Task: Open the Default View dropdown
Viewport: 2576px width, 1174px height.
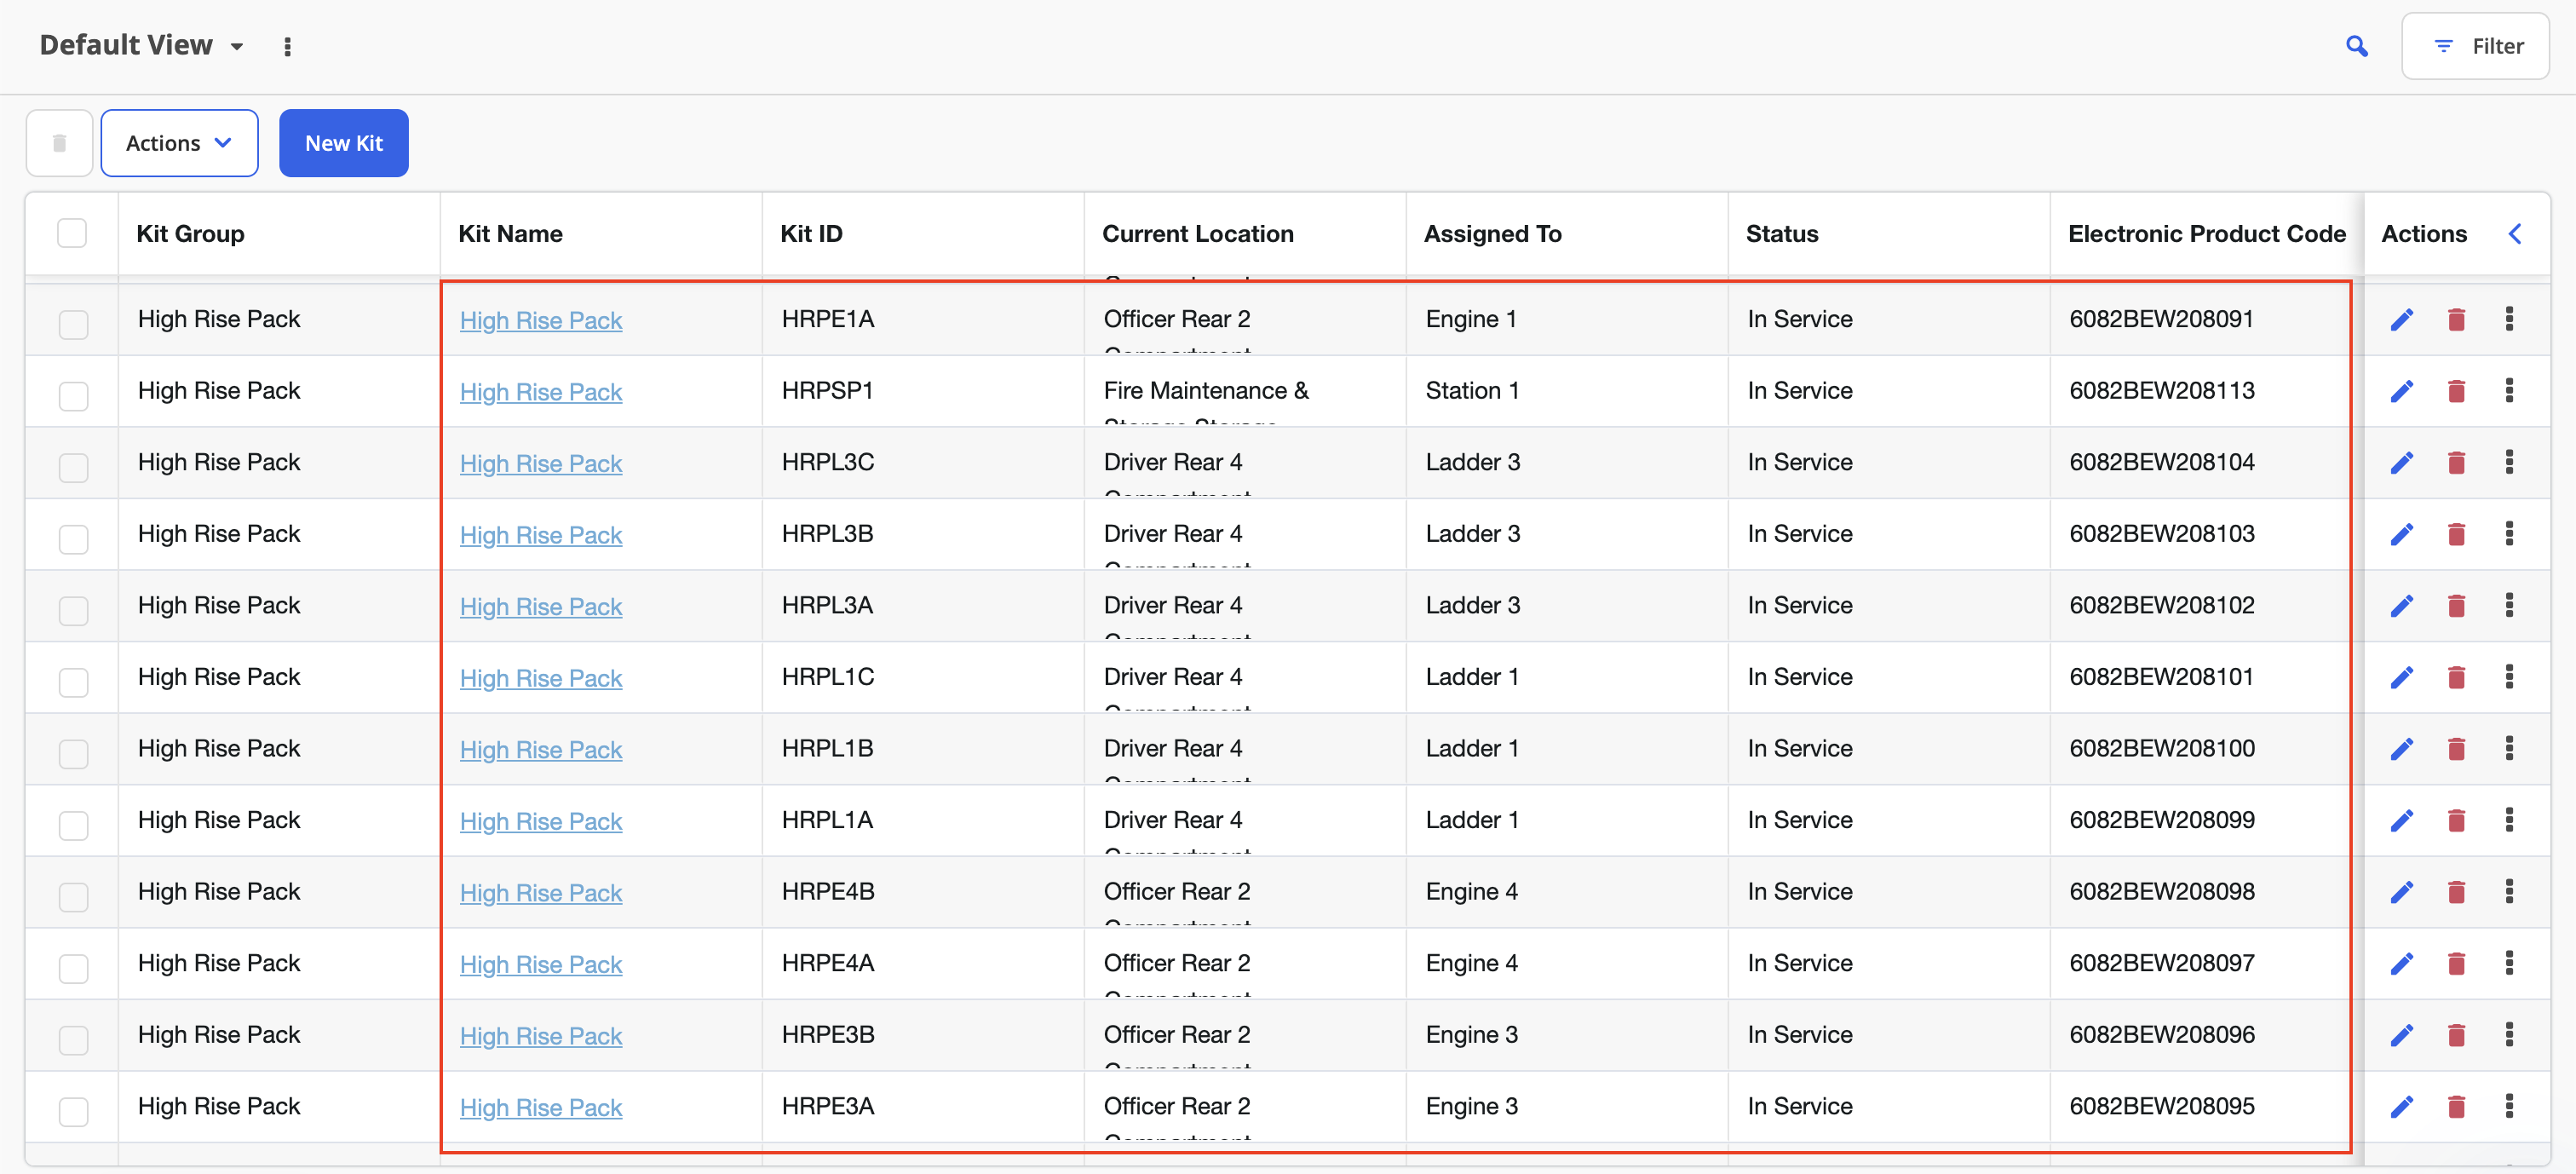Action: [x=142, y=45]
